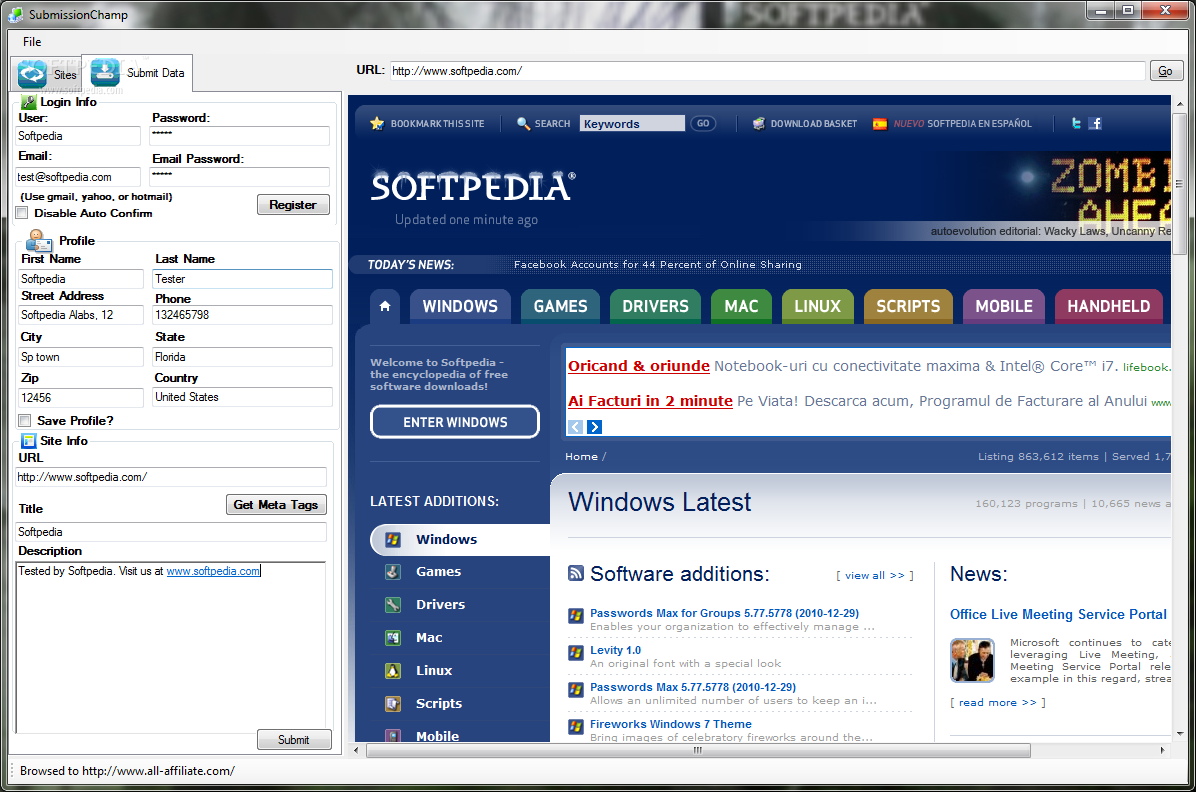
Task: Click Drivers icon in Latest Additions
Action: [x=393, y=604]
